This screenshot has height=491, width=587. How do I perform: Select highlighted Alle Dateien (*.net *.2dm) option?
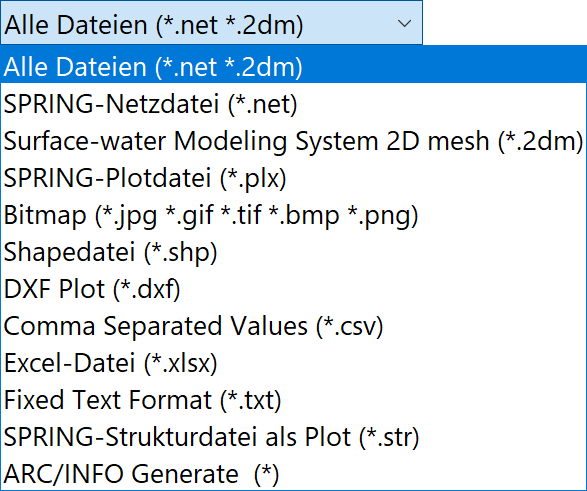(x=294, y=65)
